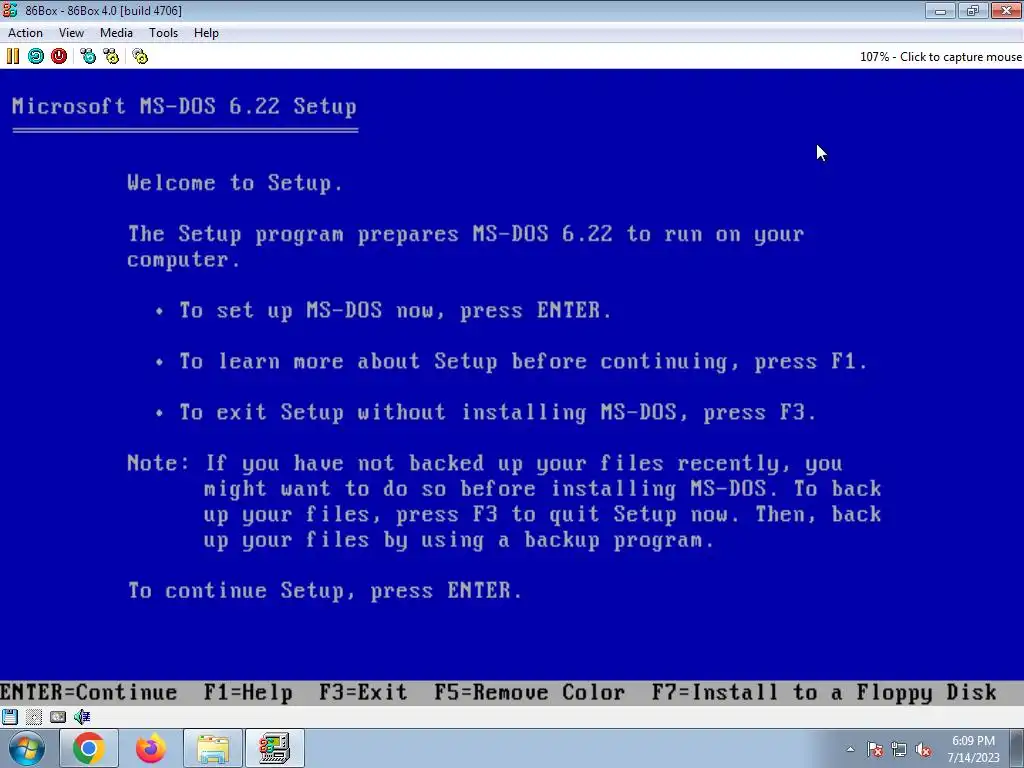Click the 'Welcome to Setup.' line
This screenshot has width=1024, height=768.
(x=235, y=183)
